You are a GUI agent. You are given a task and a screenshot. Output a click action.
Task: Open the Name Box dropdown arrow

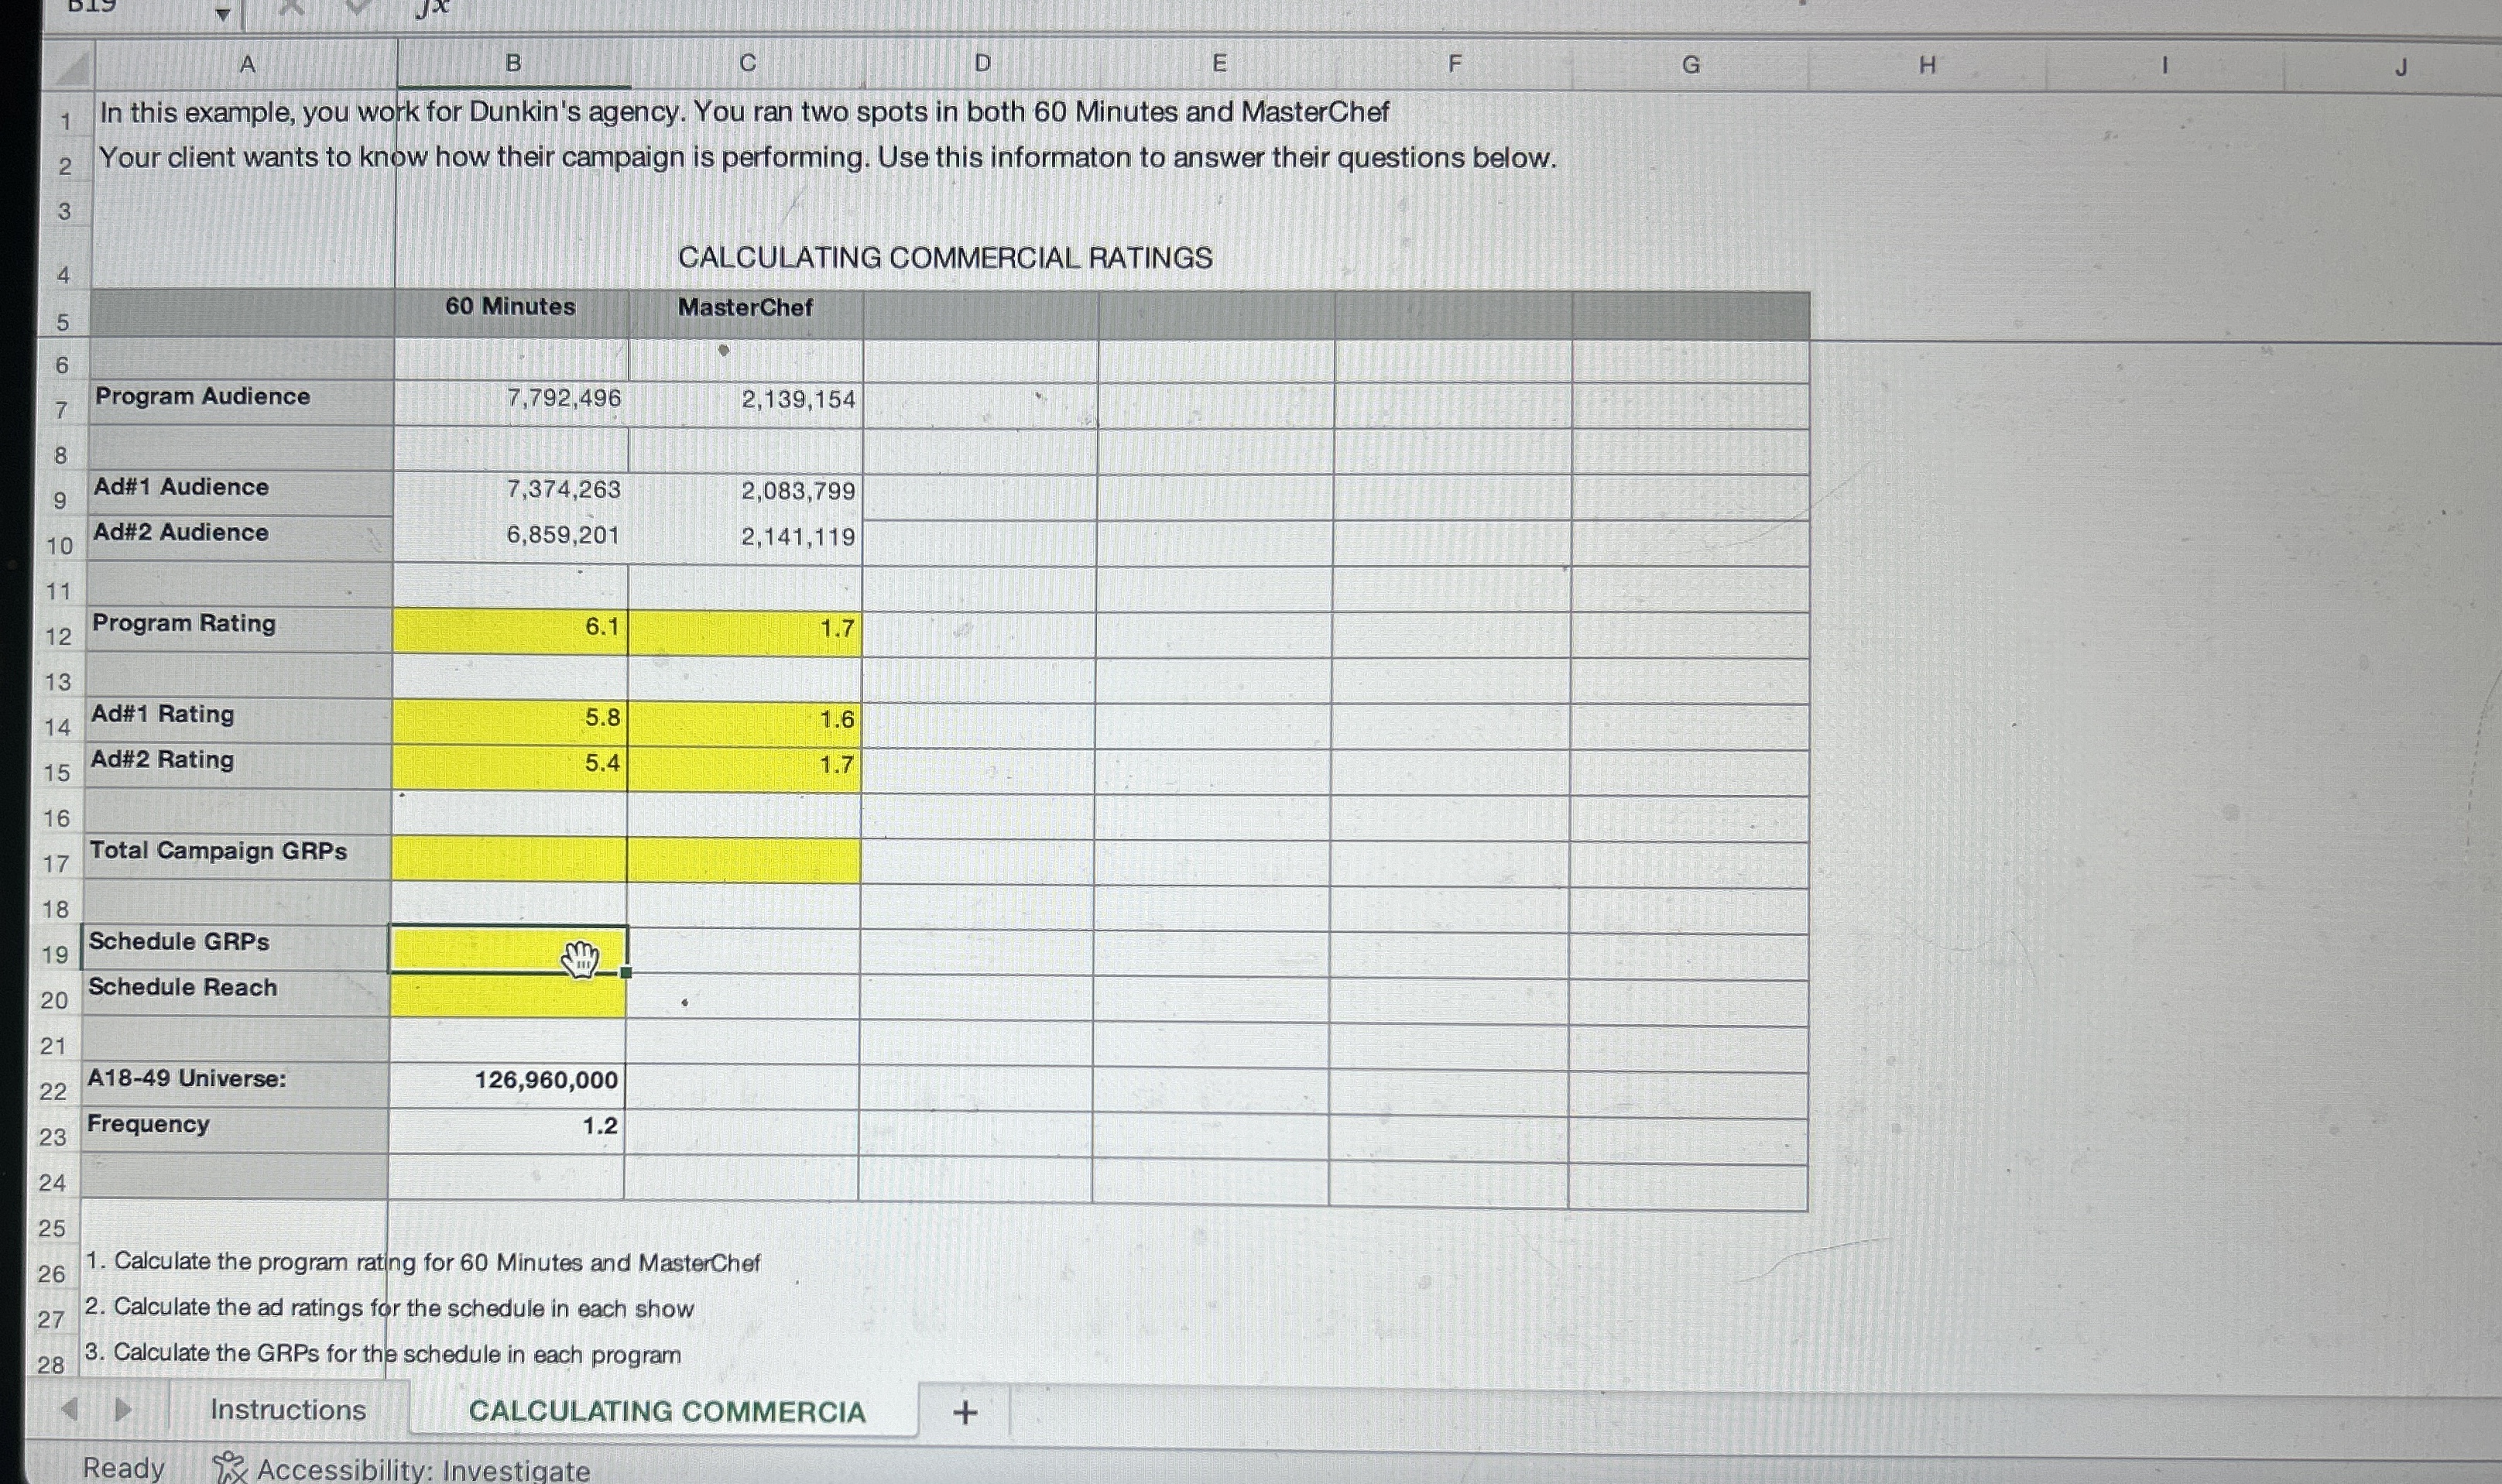pos(222,13)
